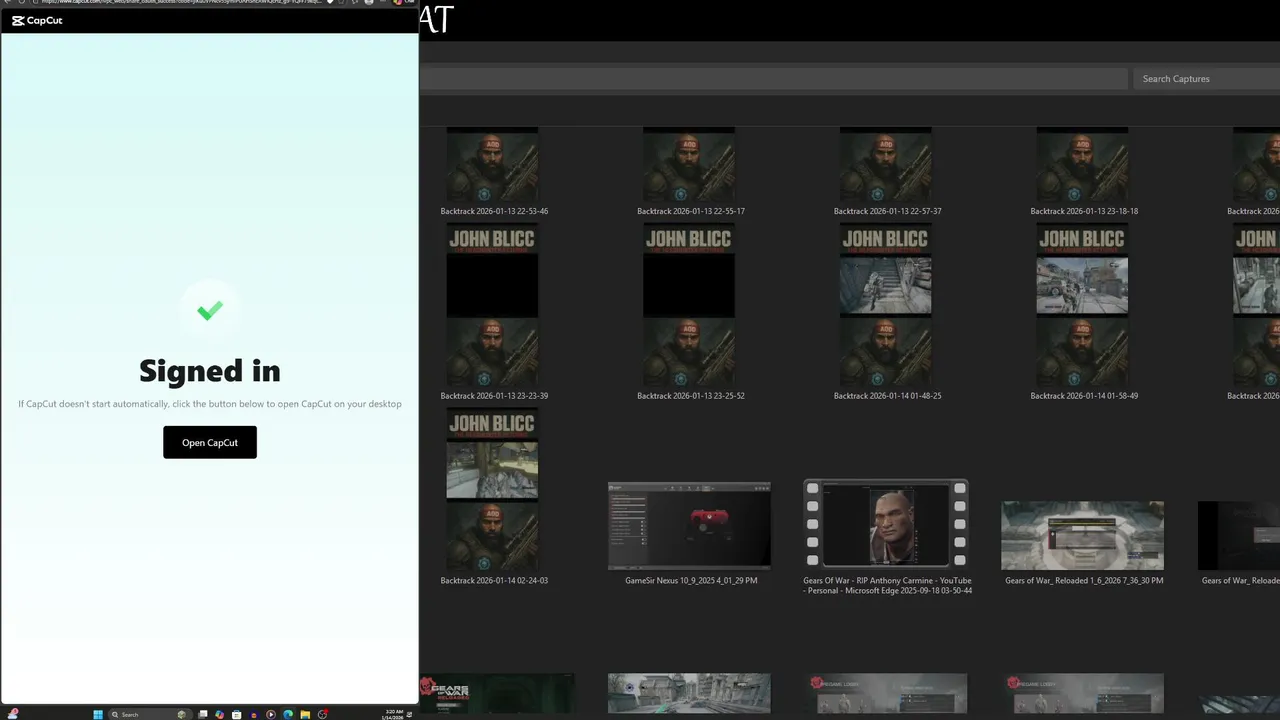
Task: Open Backtrack 2026-01-13 23-25-52 capture thumbnail
Action: click(689, 305)
